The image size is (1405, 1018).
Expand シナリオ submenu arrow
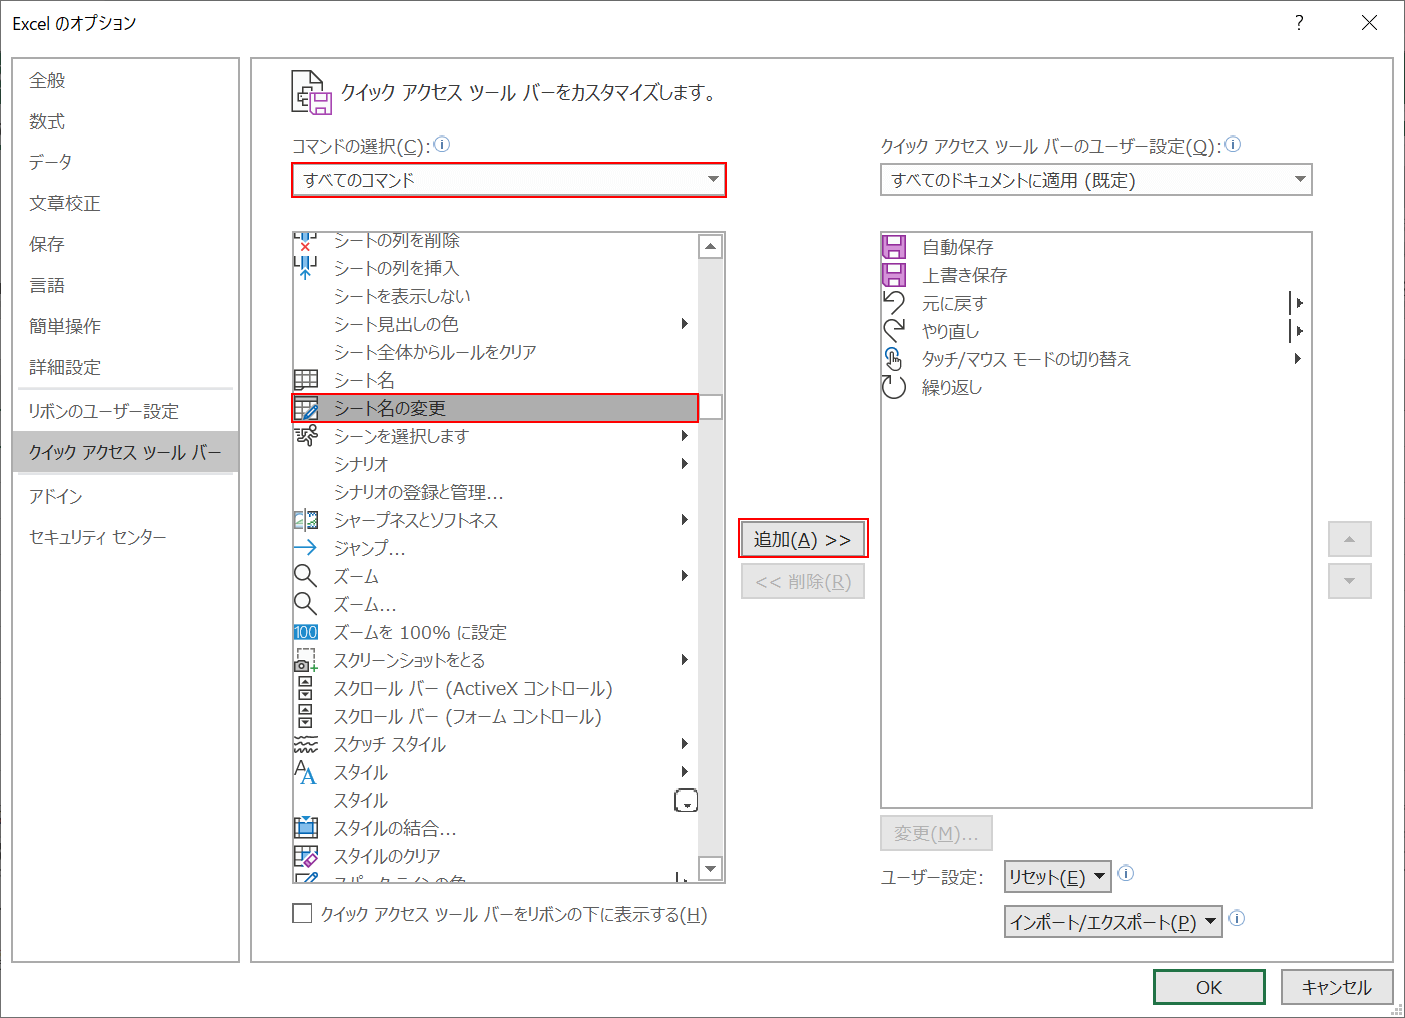tap(685, 463)
